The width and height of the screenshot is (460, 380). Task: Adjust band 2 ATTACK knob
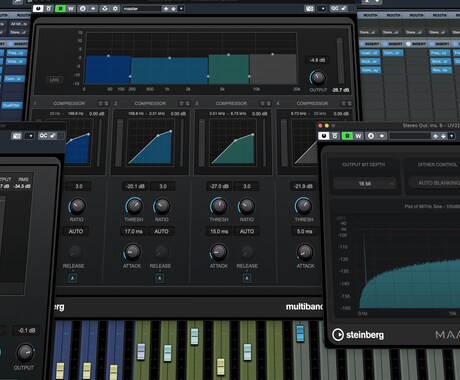coord(132,252)
